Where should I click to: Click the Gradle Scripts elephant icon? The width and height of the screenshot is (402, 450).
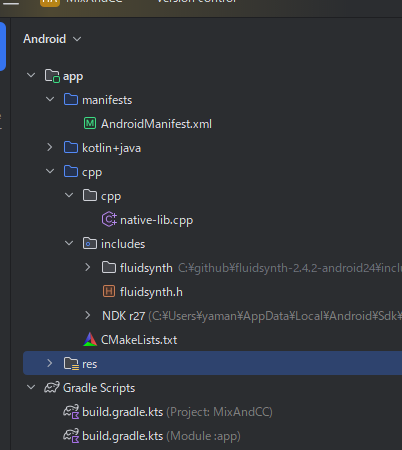click(x=52, y=387)
